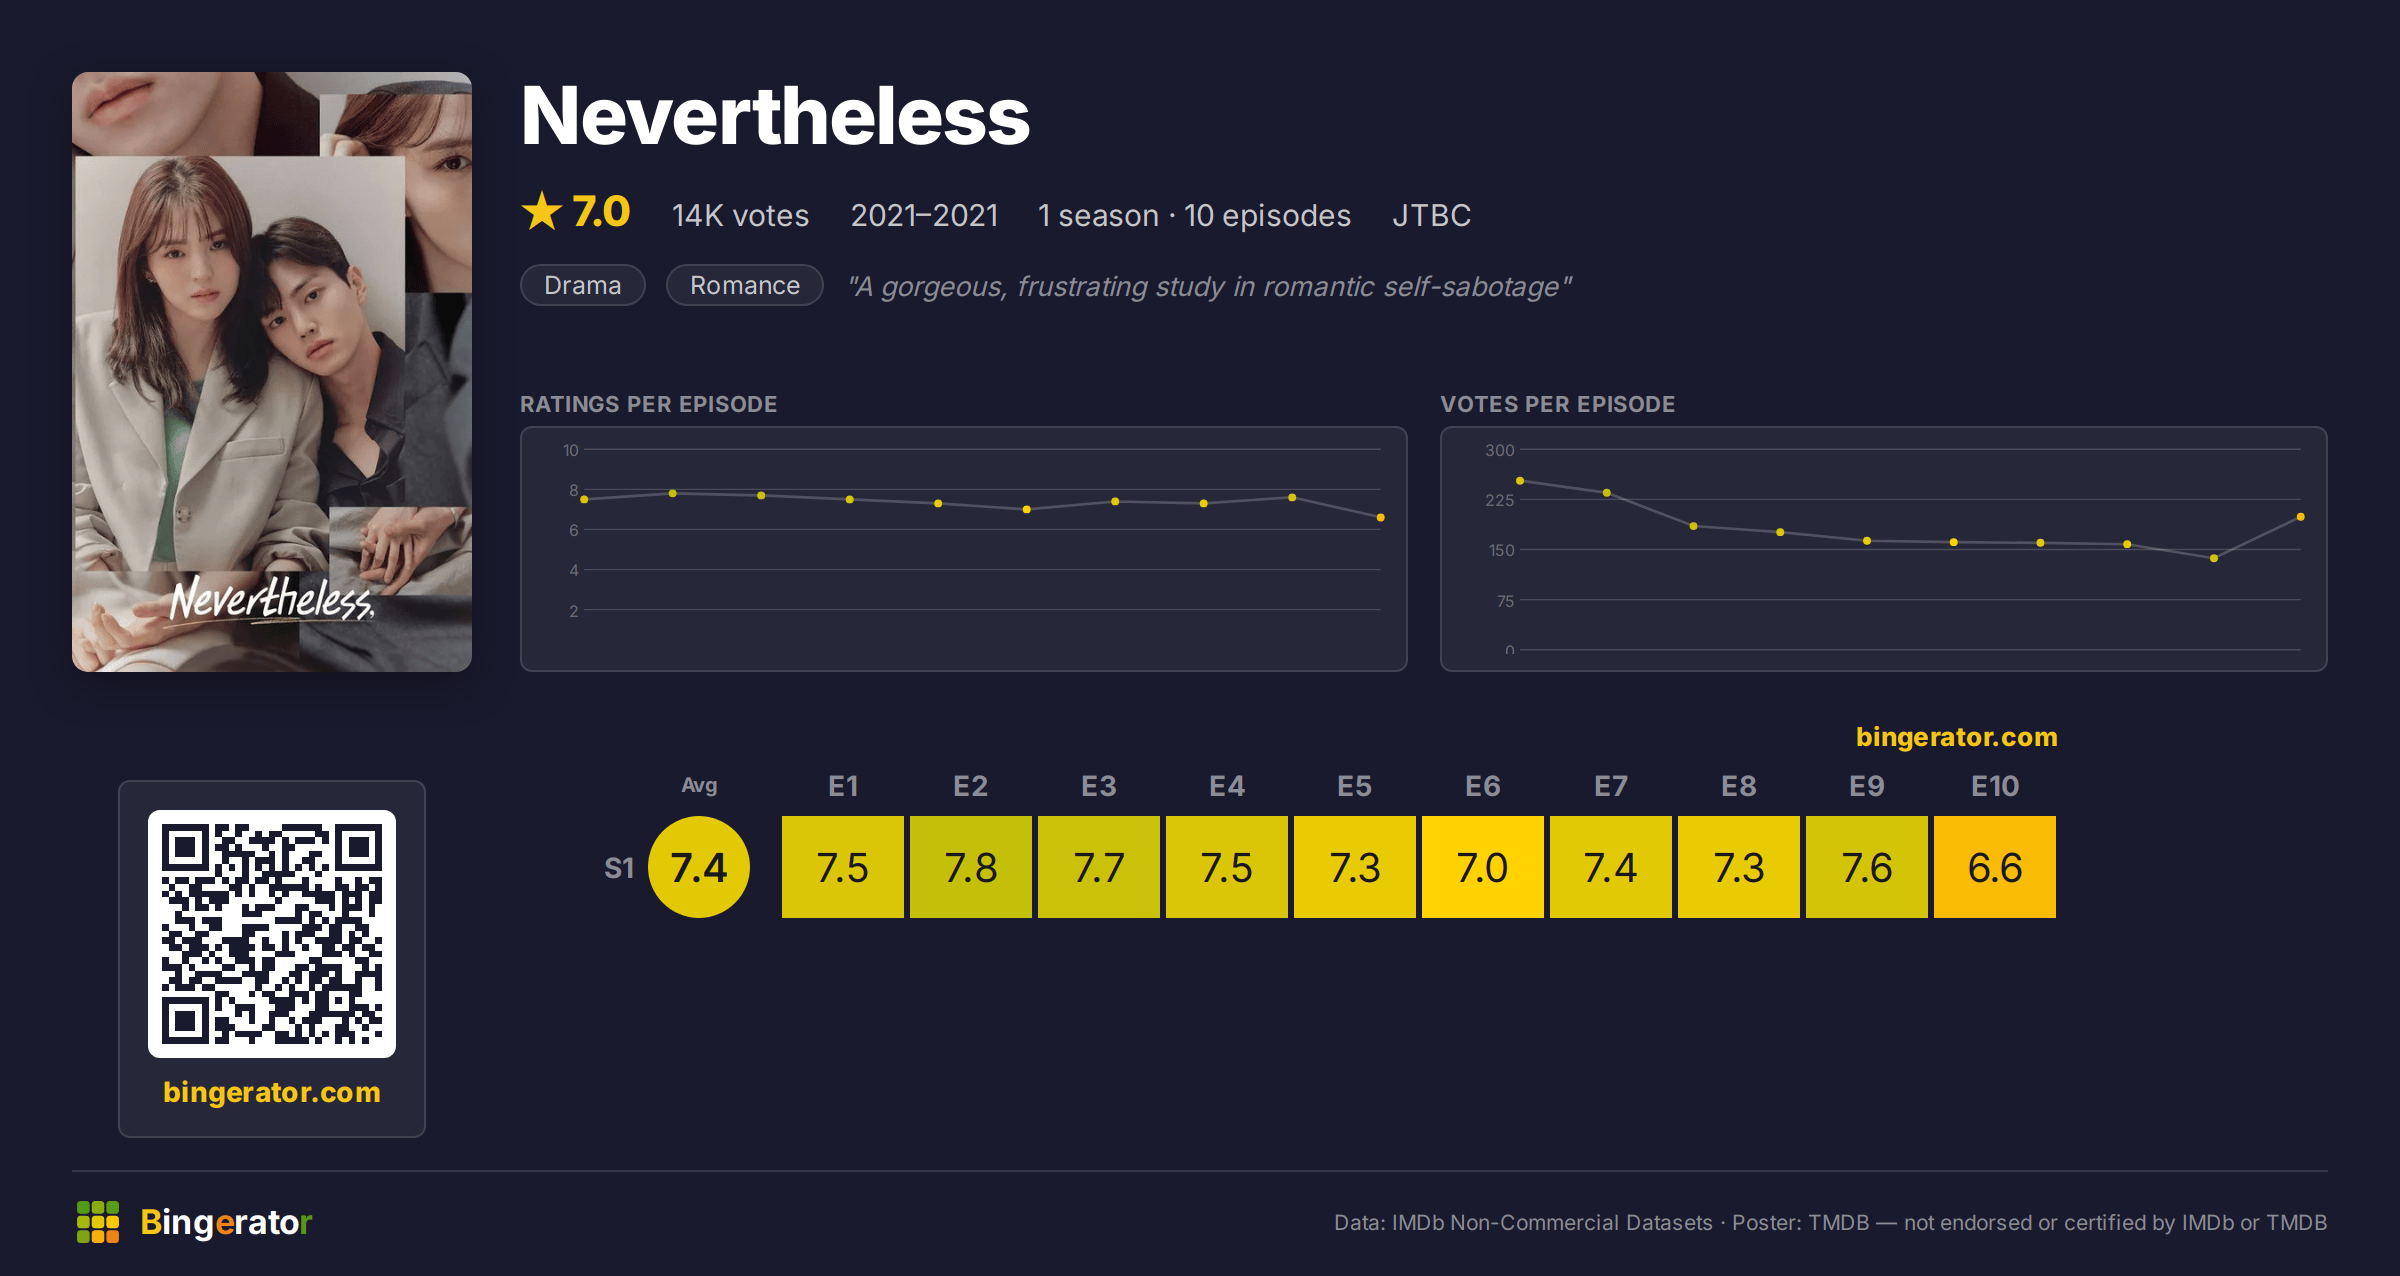2400x1276 pixels.
Task: Click the E9 rating tile 7.6
Action: tap(1867, 867)
